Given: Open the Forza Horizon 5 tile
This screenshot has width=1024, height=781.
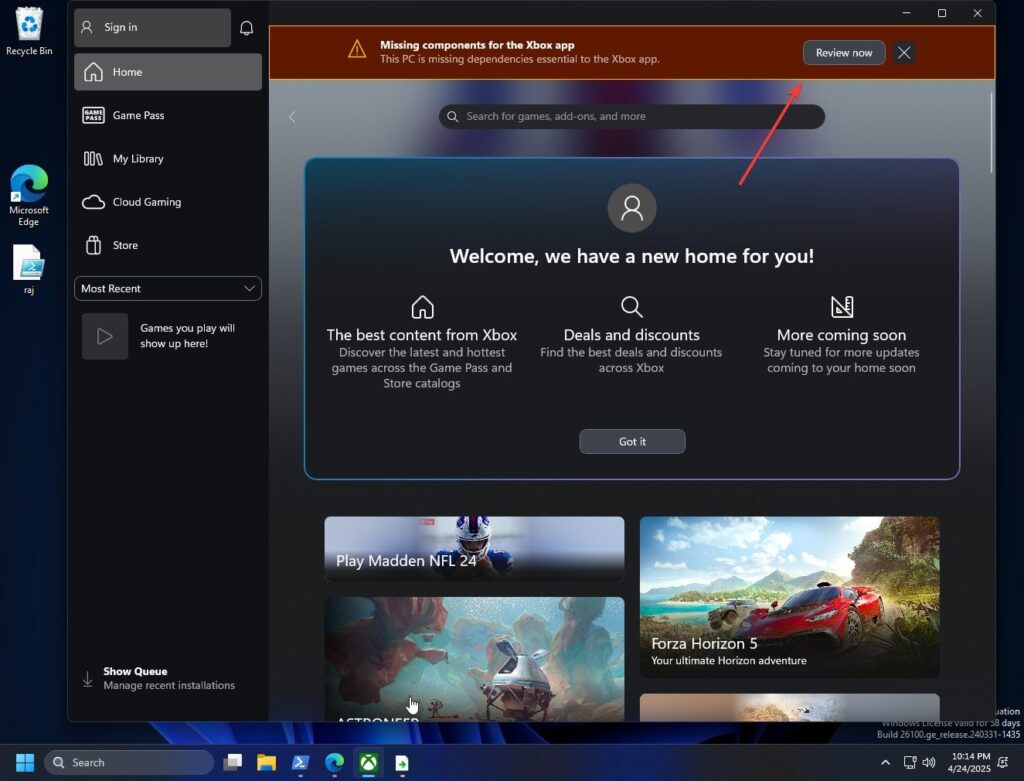Looking at the screenshot, I should [x=790, y=597].
